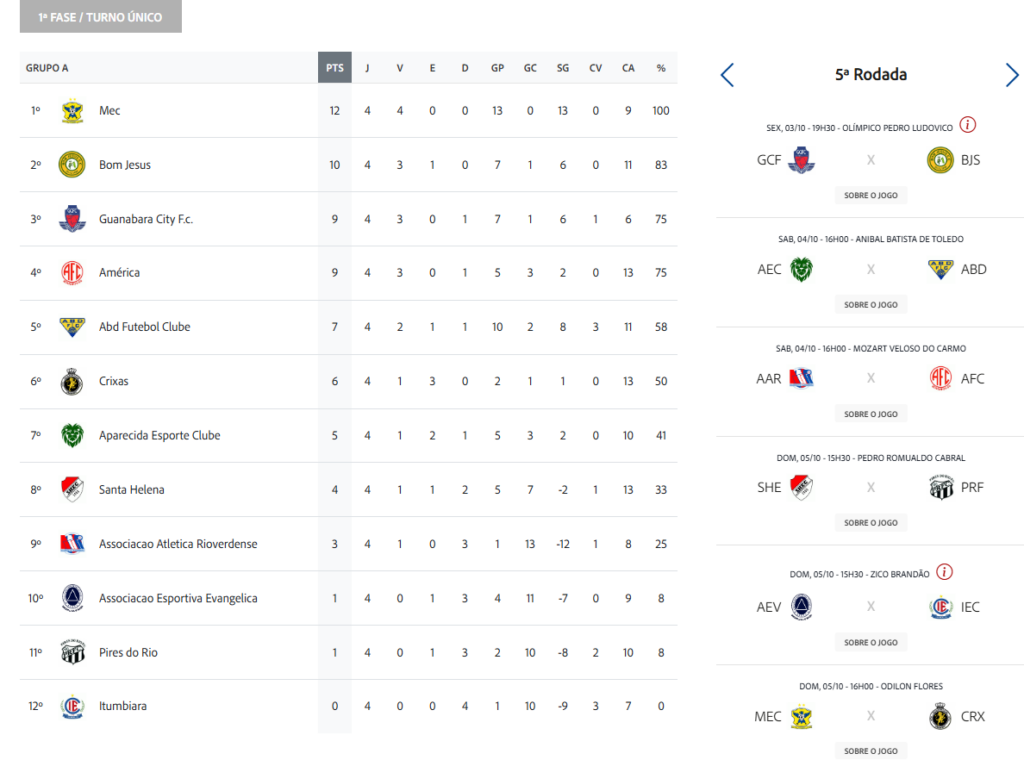Click the Crixas club crest in table
The height and width of the screenshot is (760, 1024).
[72, 381]
